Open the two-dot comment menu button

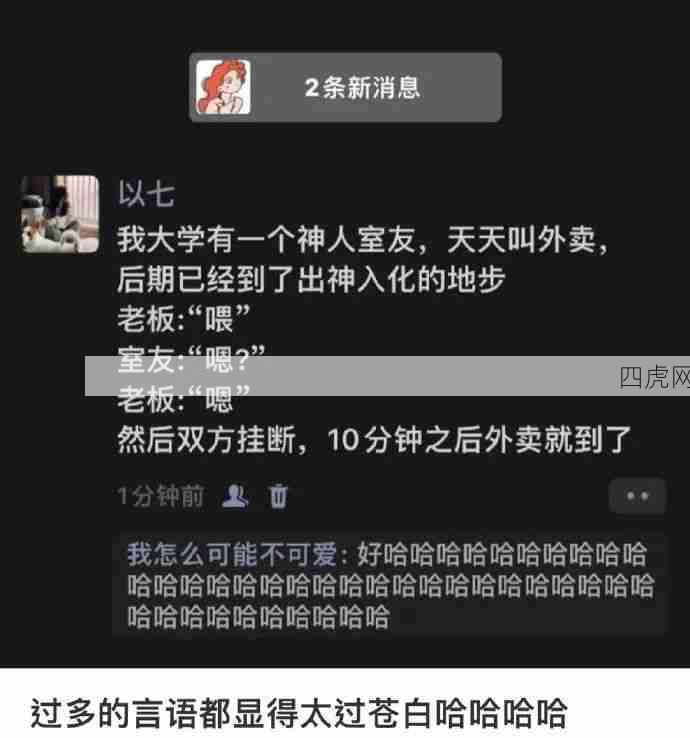[x=637, y=496]
